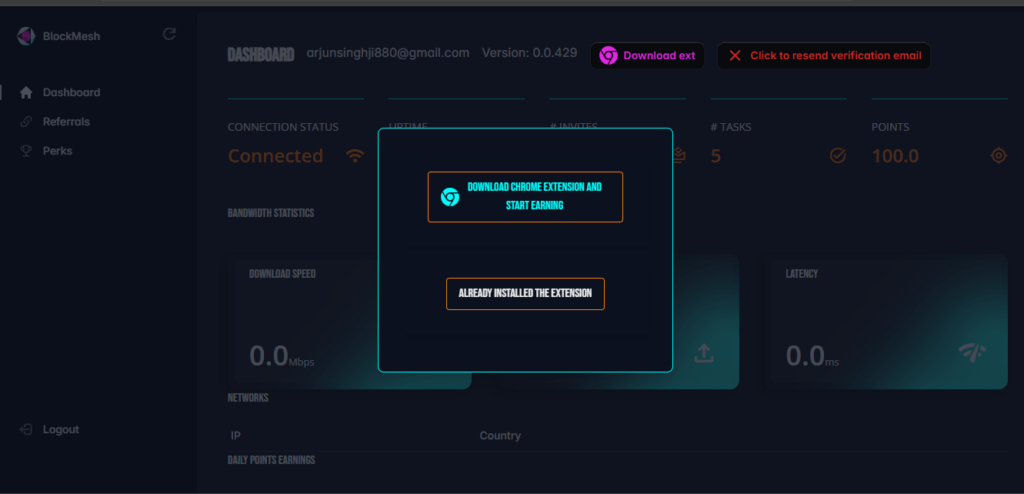Click the email arjunsinghji880@gmail.com
The image size is (1024, 494).
tap(388, 53)
